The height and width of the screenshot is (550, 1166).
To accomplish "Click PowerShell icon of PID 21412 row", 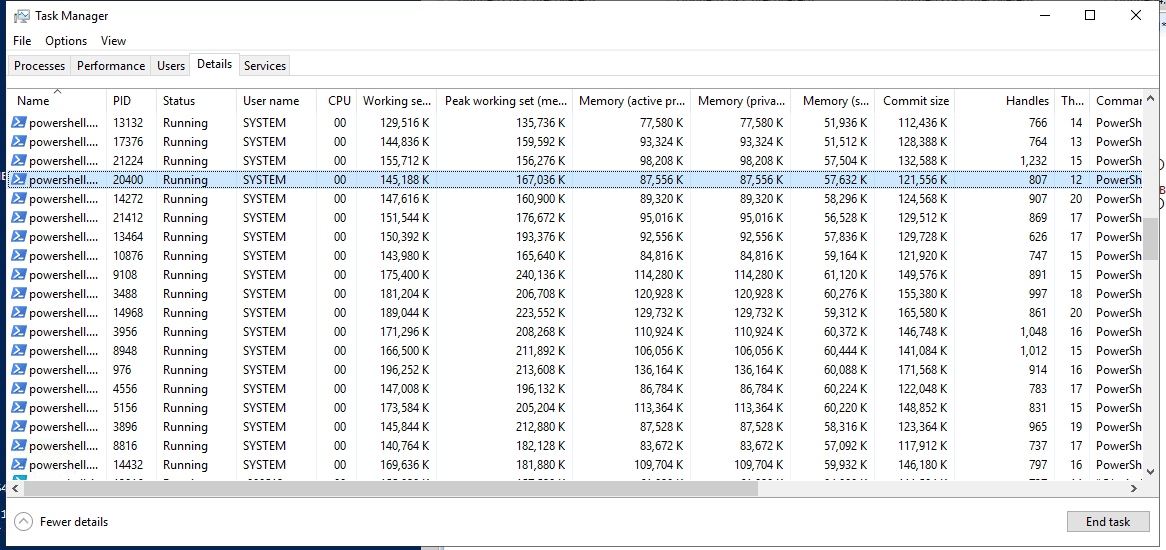I will (x=19, y=218).
